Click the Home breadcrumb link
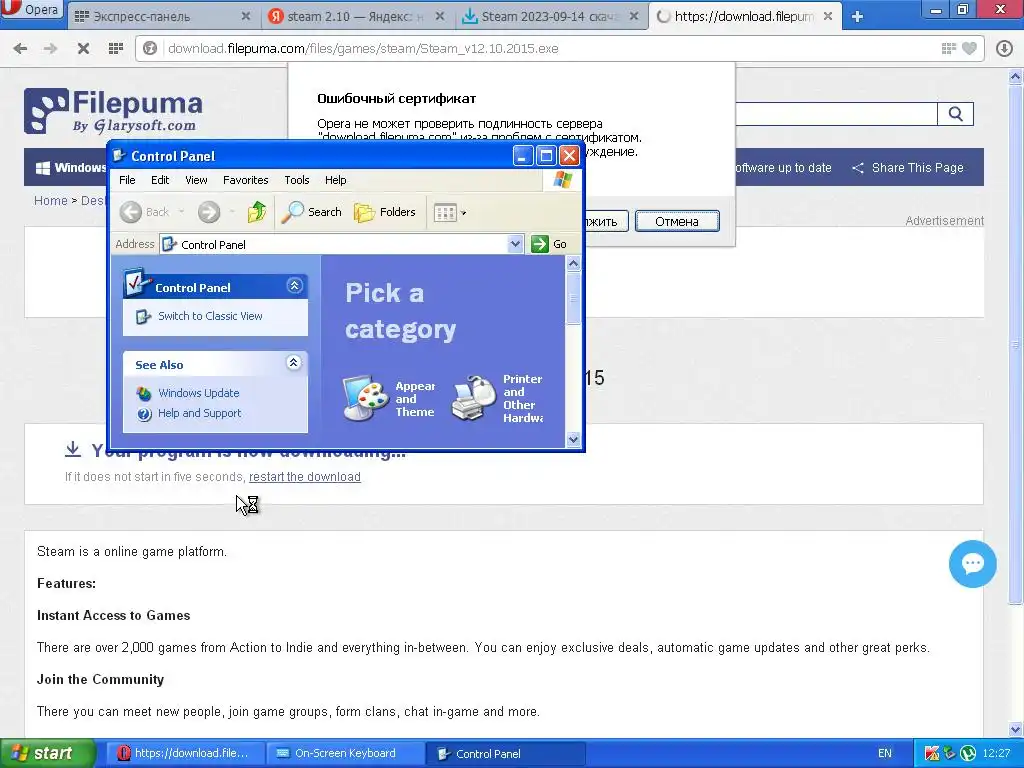 pos(50,200)
